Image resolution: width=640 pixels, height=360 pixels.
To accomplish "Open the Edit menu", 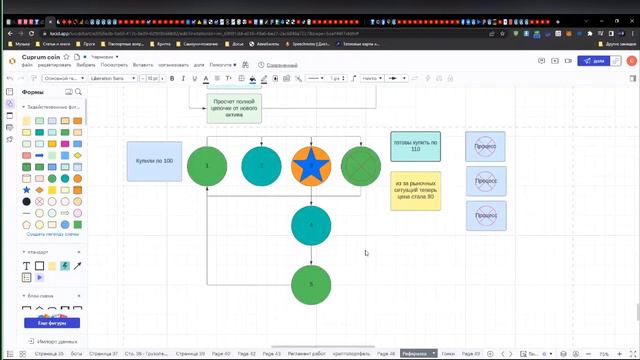I will point(54,65).
